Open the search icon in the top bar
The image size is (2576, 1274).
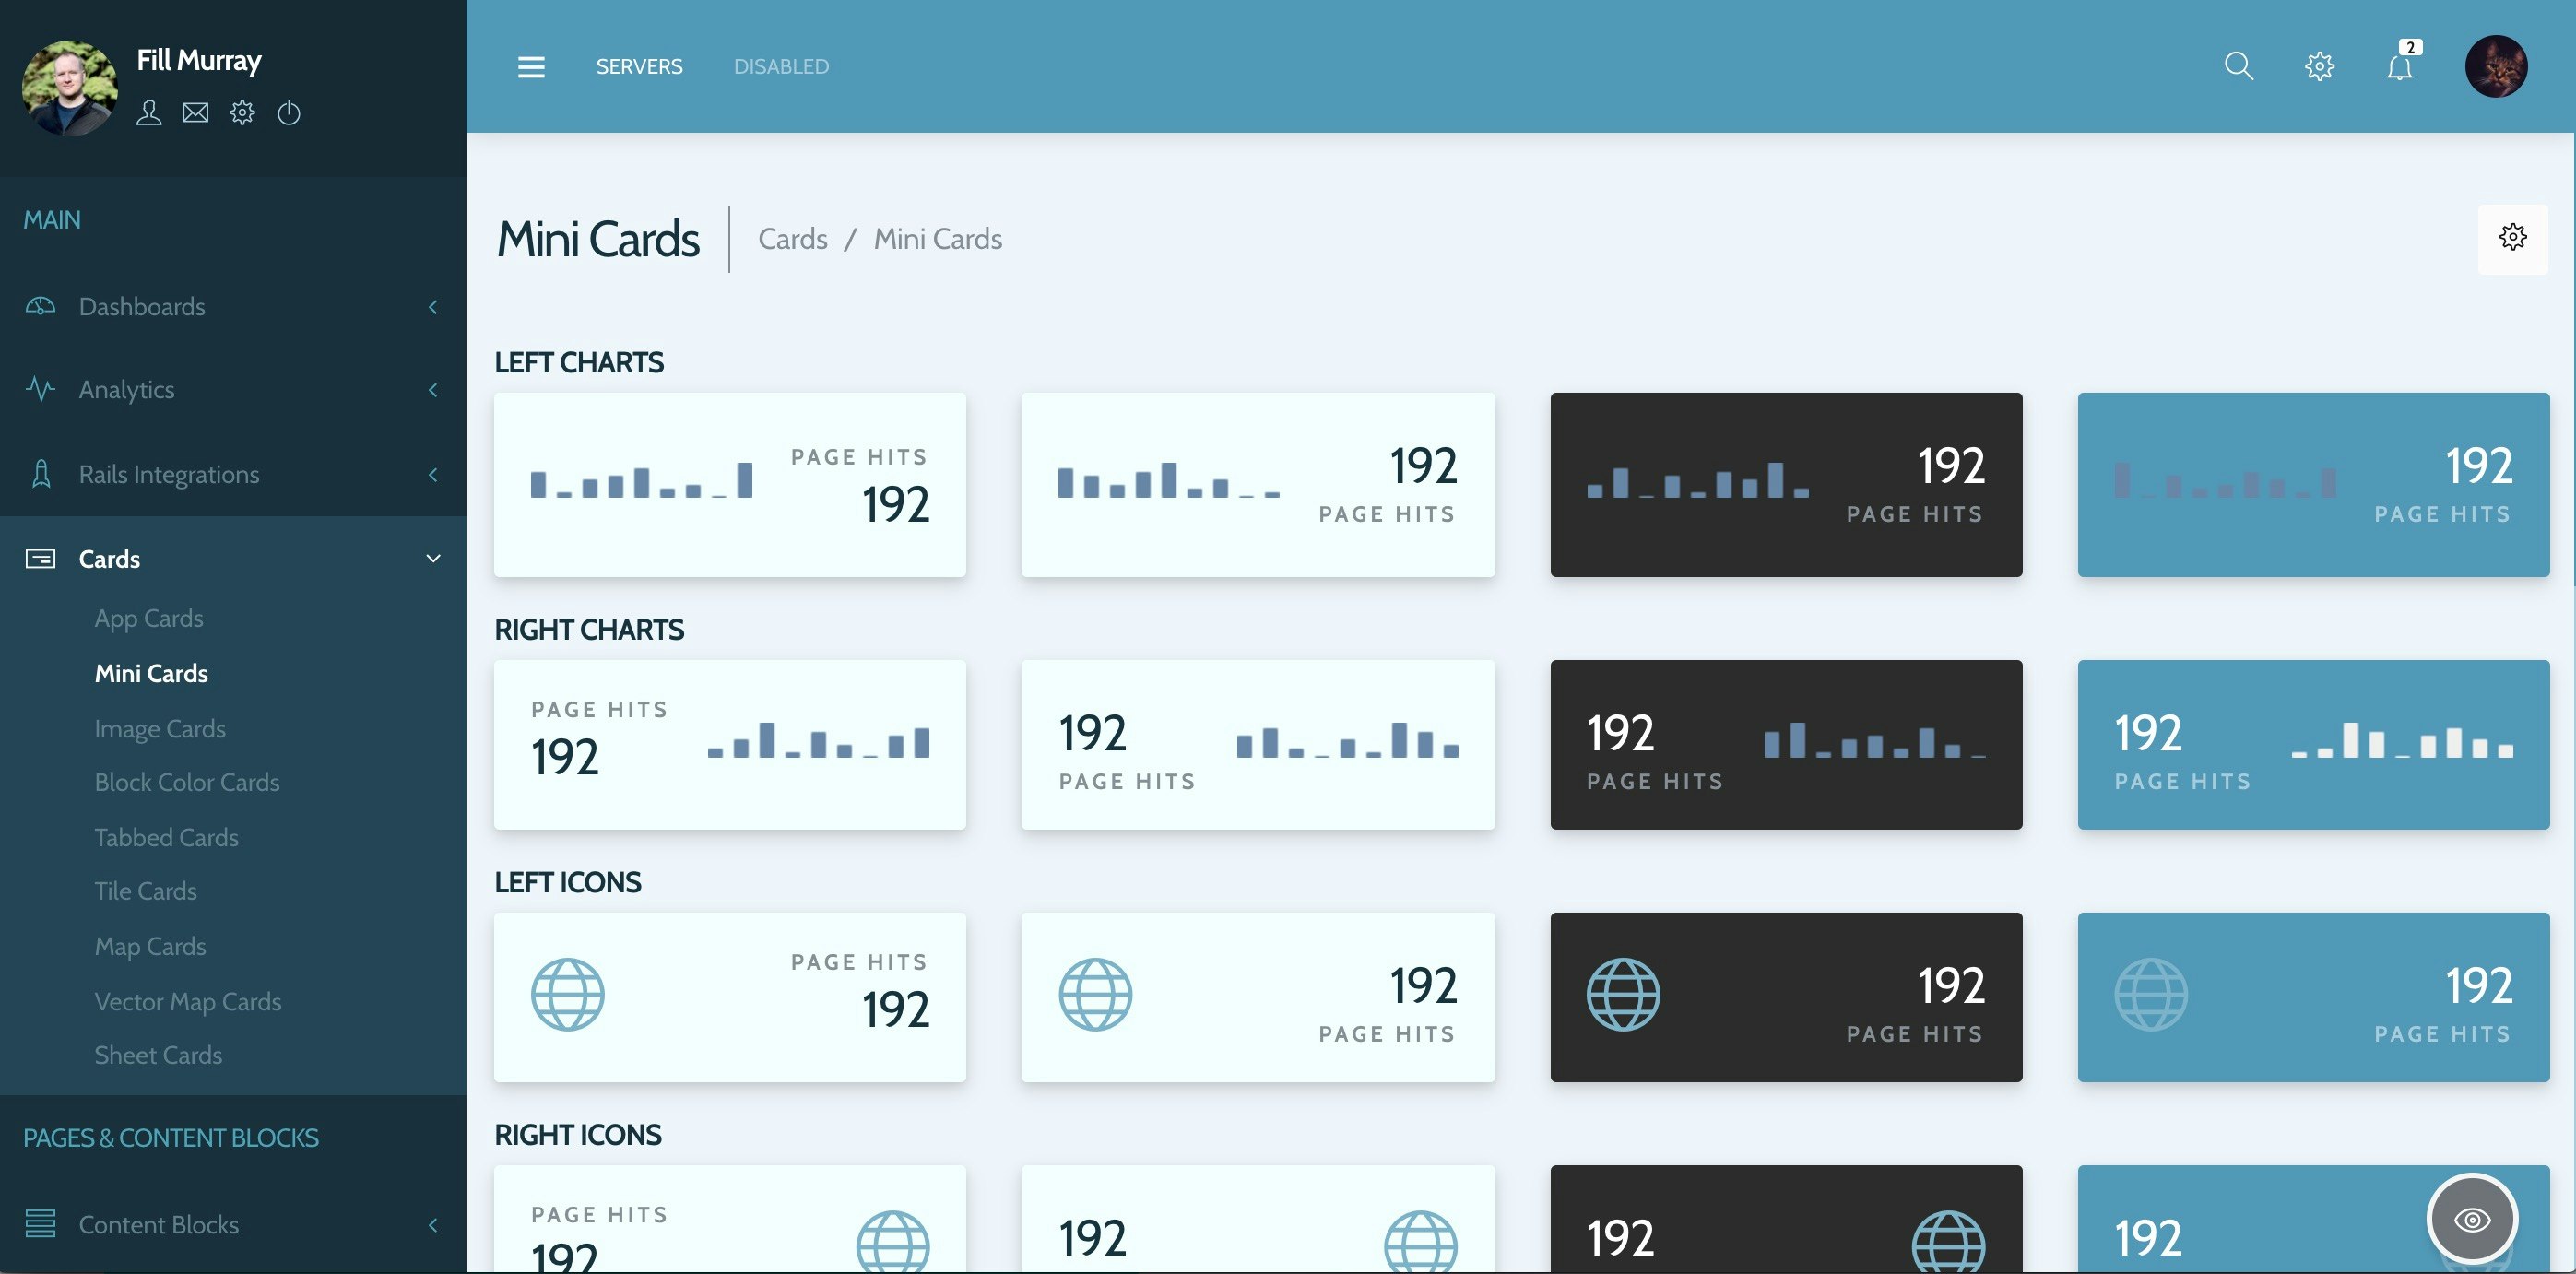(2239, 65)
